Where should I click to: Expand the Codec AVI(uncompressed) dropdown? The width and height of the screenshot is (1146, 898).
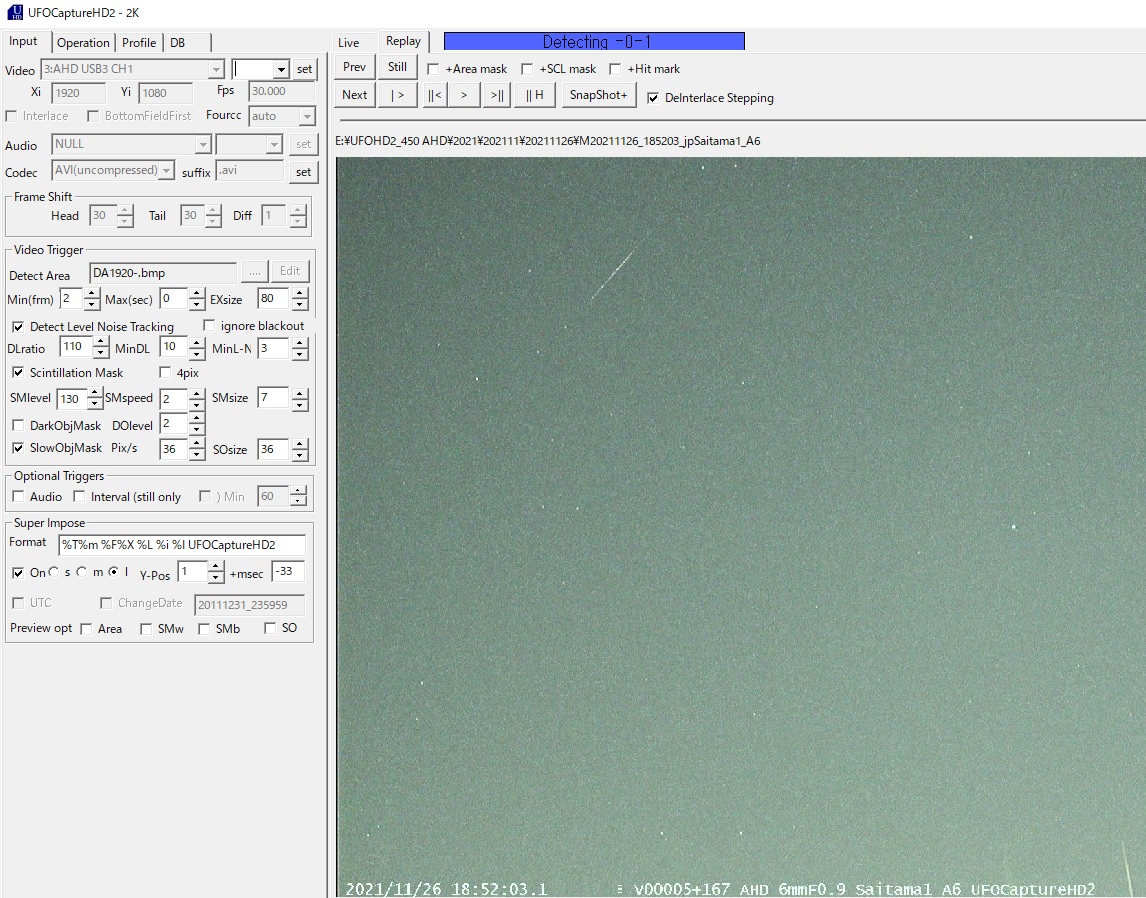click(x=166, y=171)
